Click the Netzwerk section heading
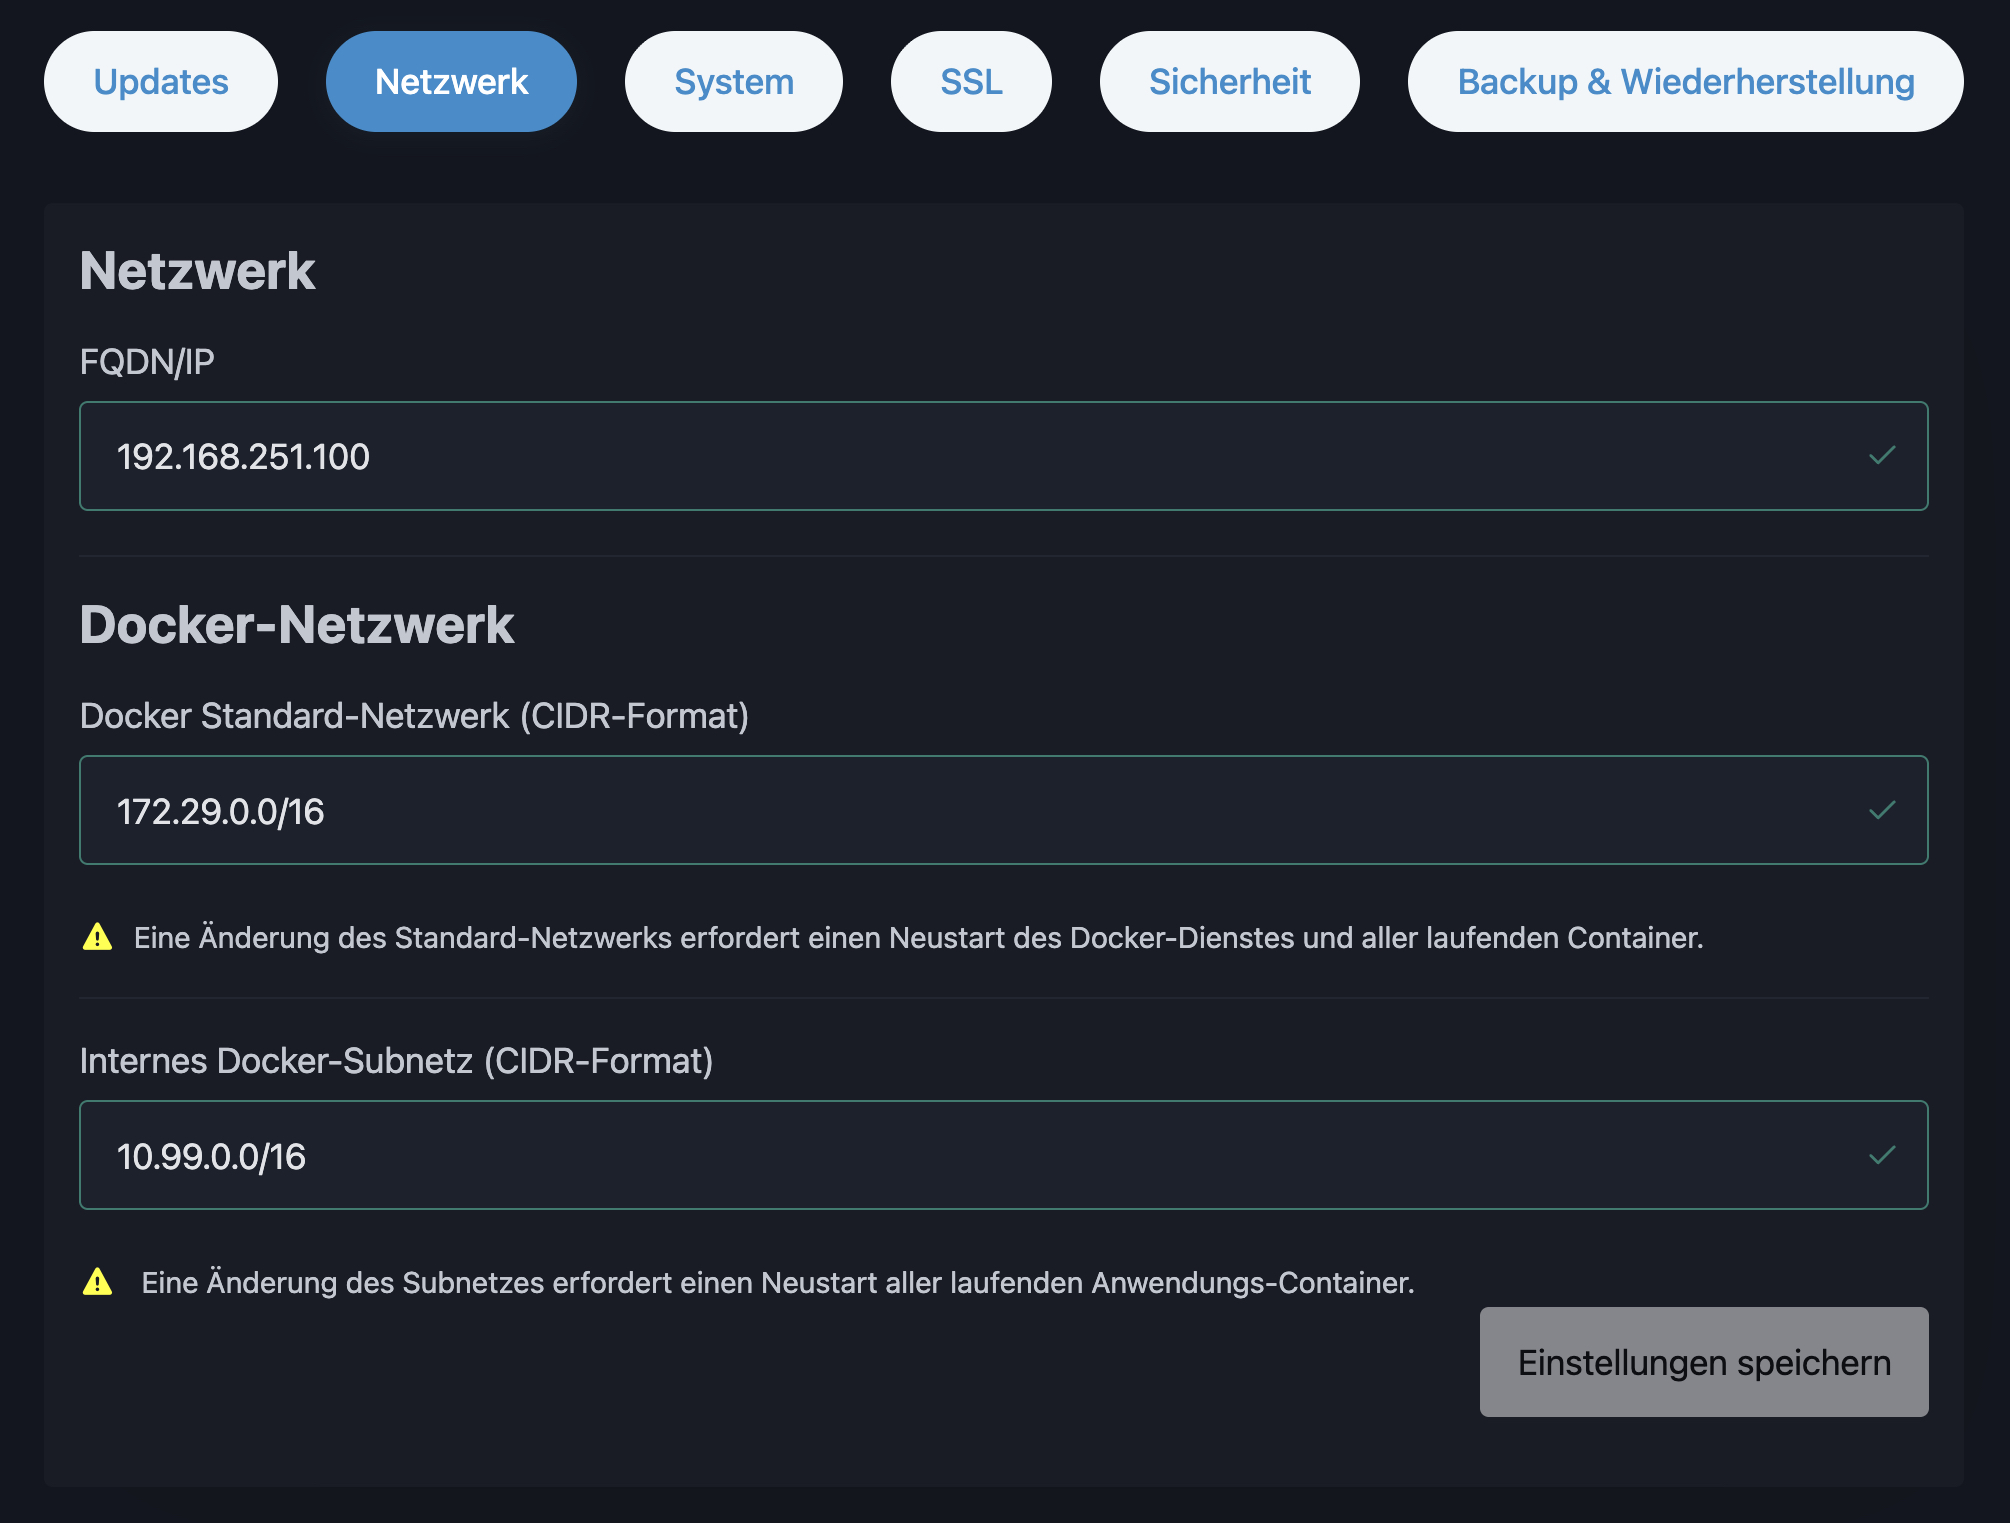The height and width of the screenshot is (1523, 2010). point(198,271)
